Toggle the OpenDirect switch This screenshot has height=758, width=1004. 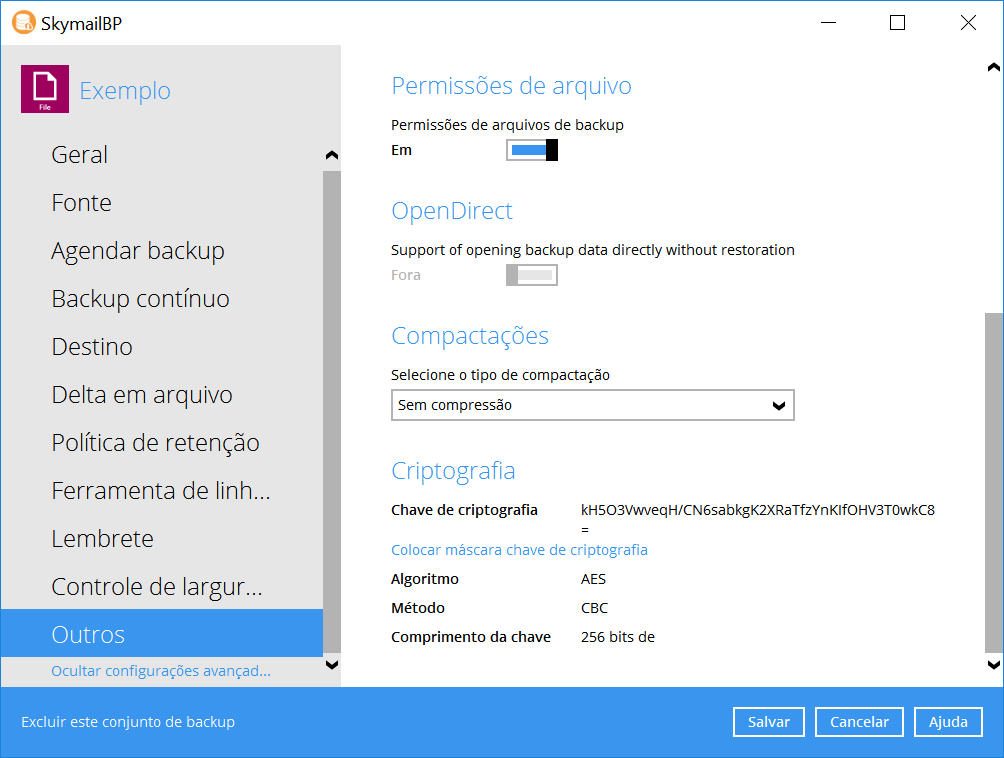531,275
